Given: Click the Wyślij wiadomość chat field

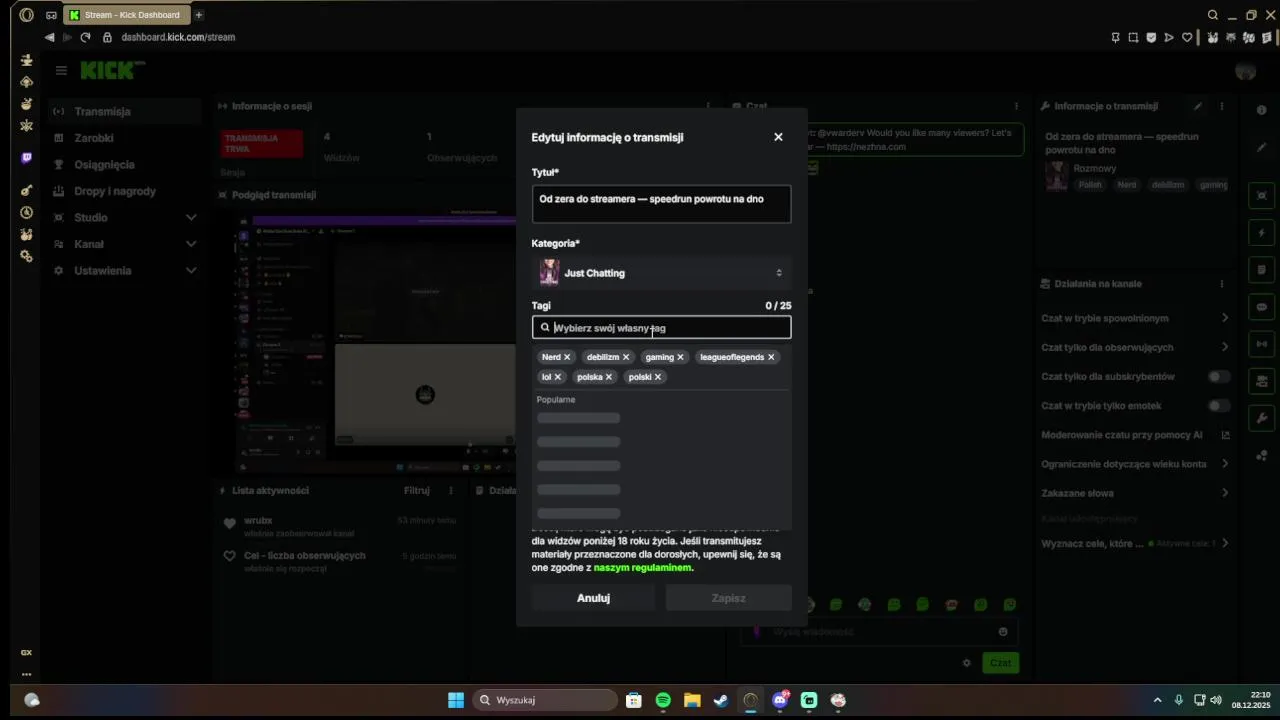Looking at the screenshot, I should tap(880, 632).
